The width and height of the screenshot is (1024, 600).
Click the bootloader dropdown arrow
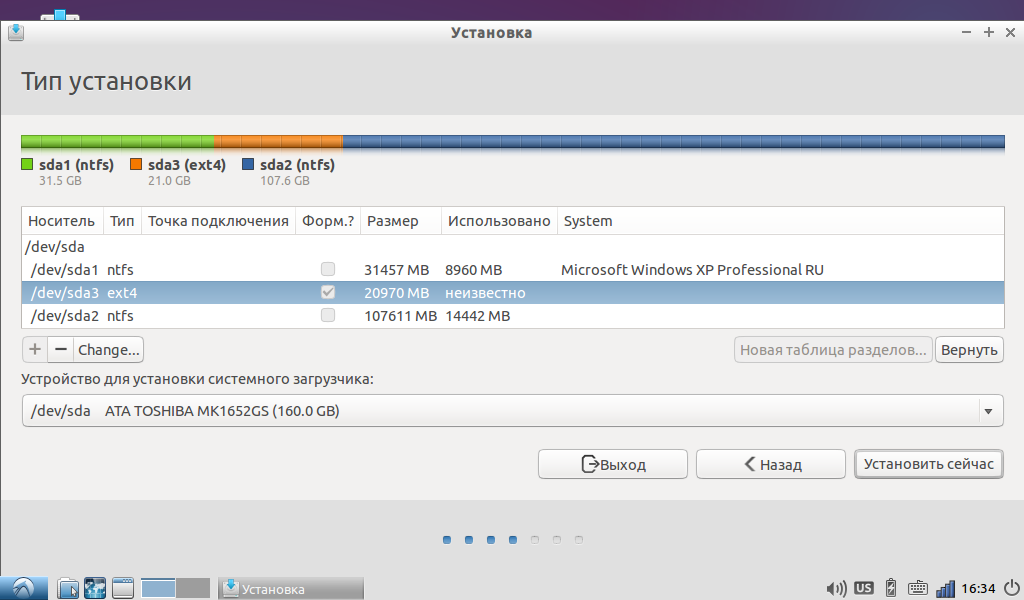[988, 411]
